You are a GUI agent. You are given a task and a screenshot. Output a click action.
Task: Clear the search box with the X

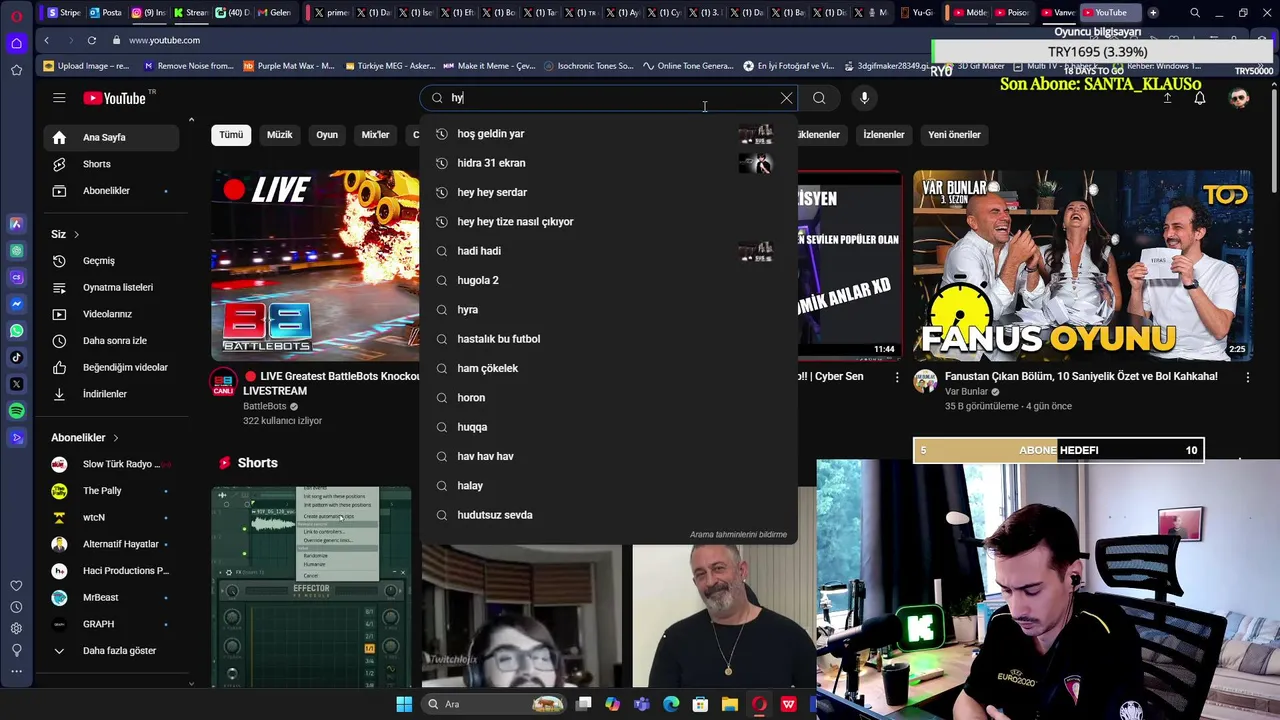click(786, 98)
